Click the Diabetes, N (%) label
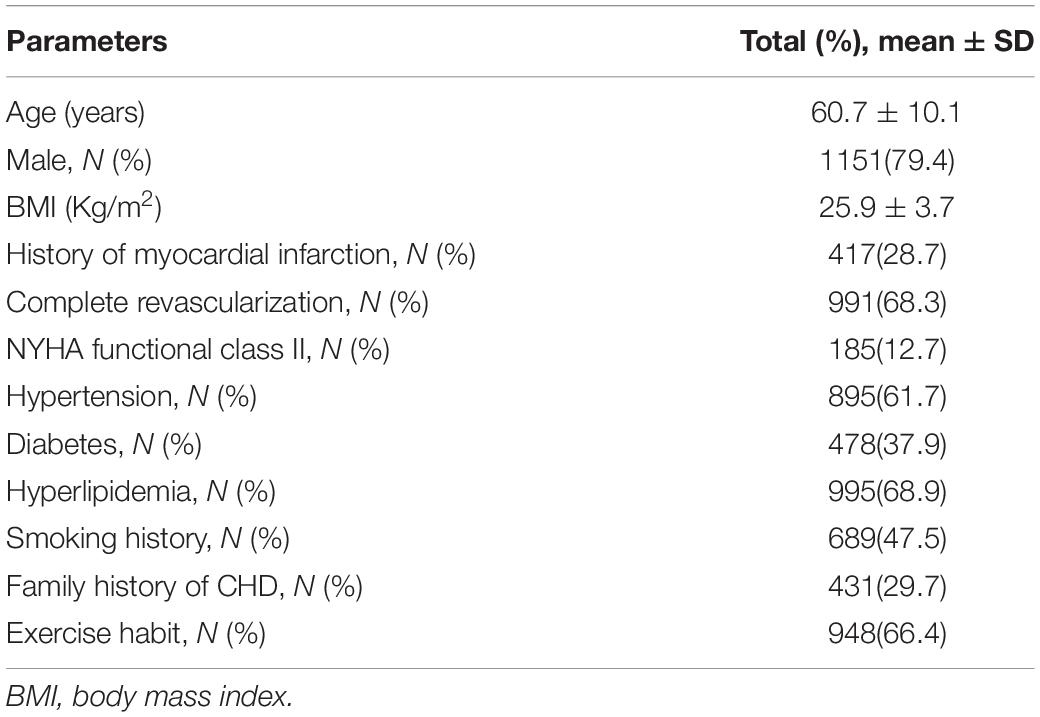The image size is (1040, 717). pyautogui.click(x=103, y=444)
